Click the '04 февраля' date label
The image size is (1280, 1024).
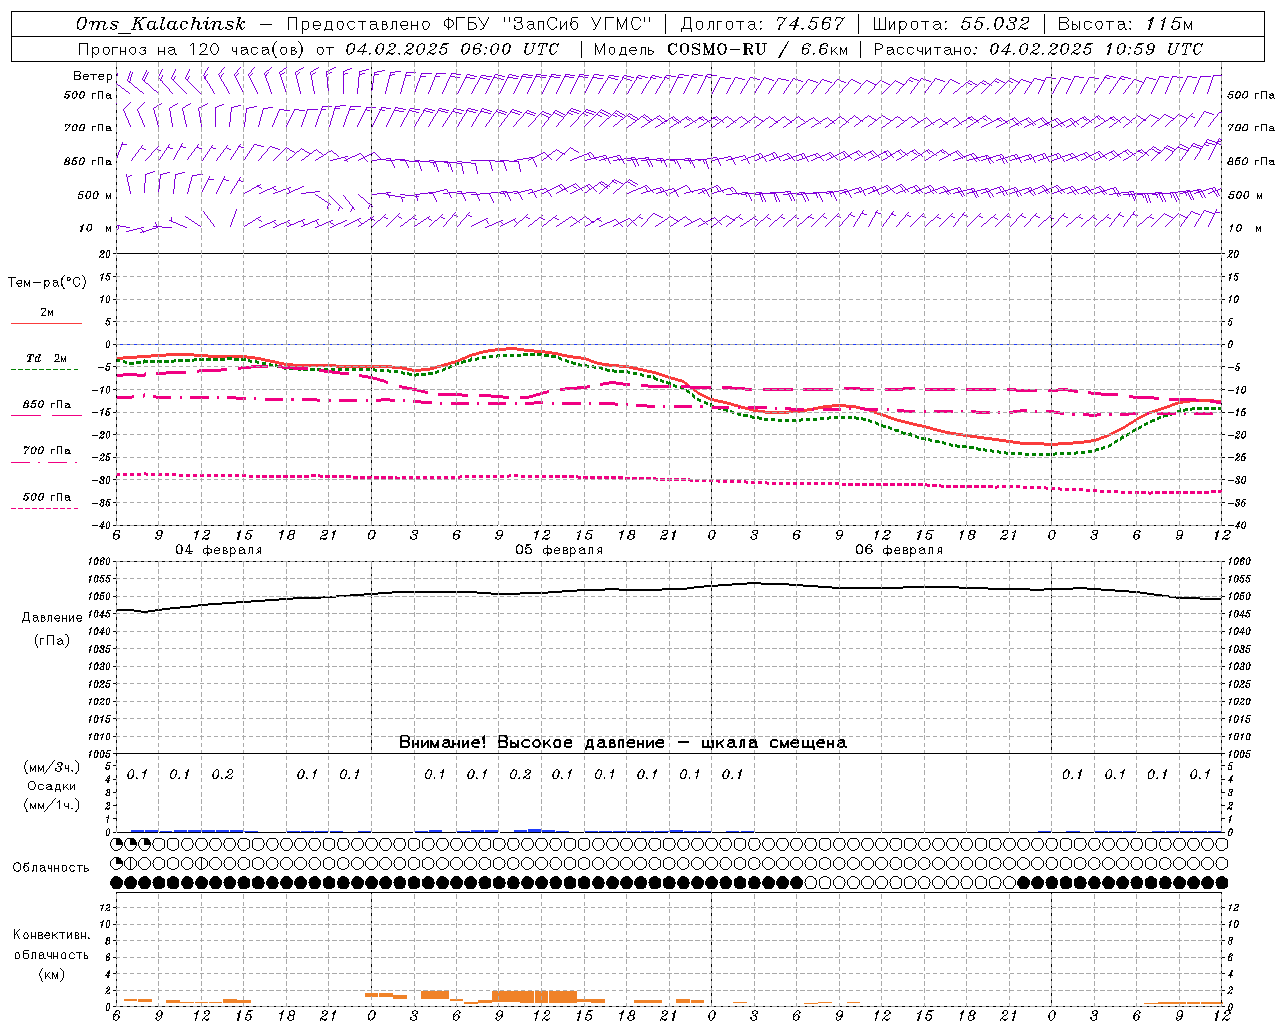click(x=219, y=550)
